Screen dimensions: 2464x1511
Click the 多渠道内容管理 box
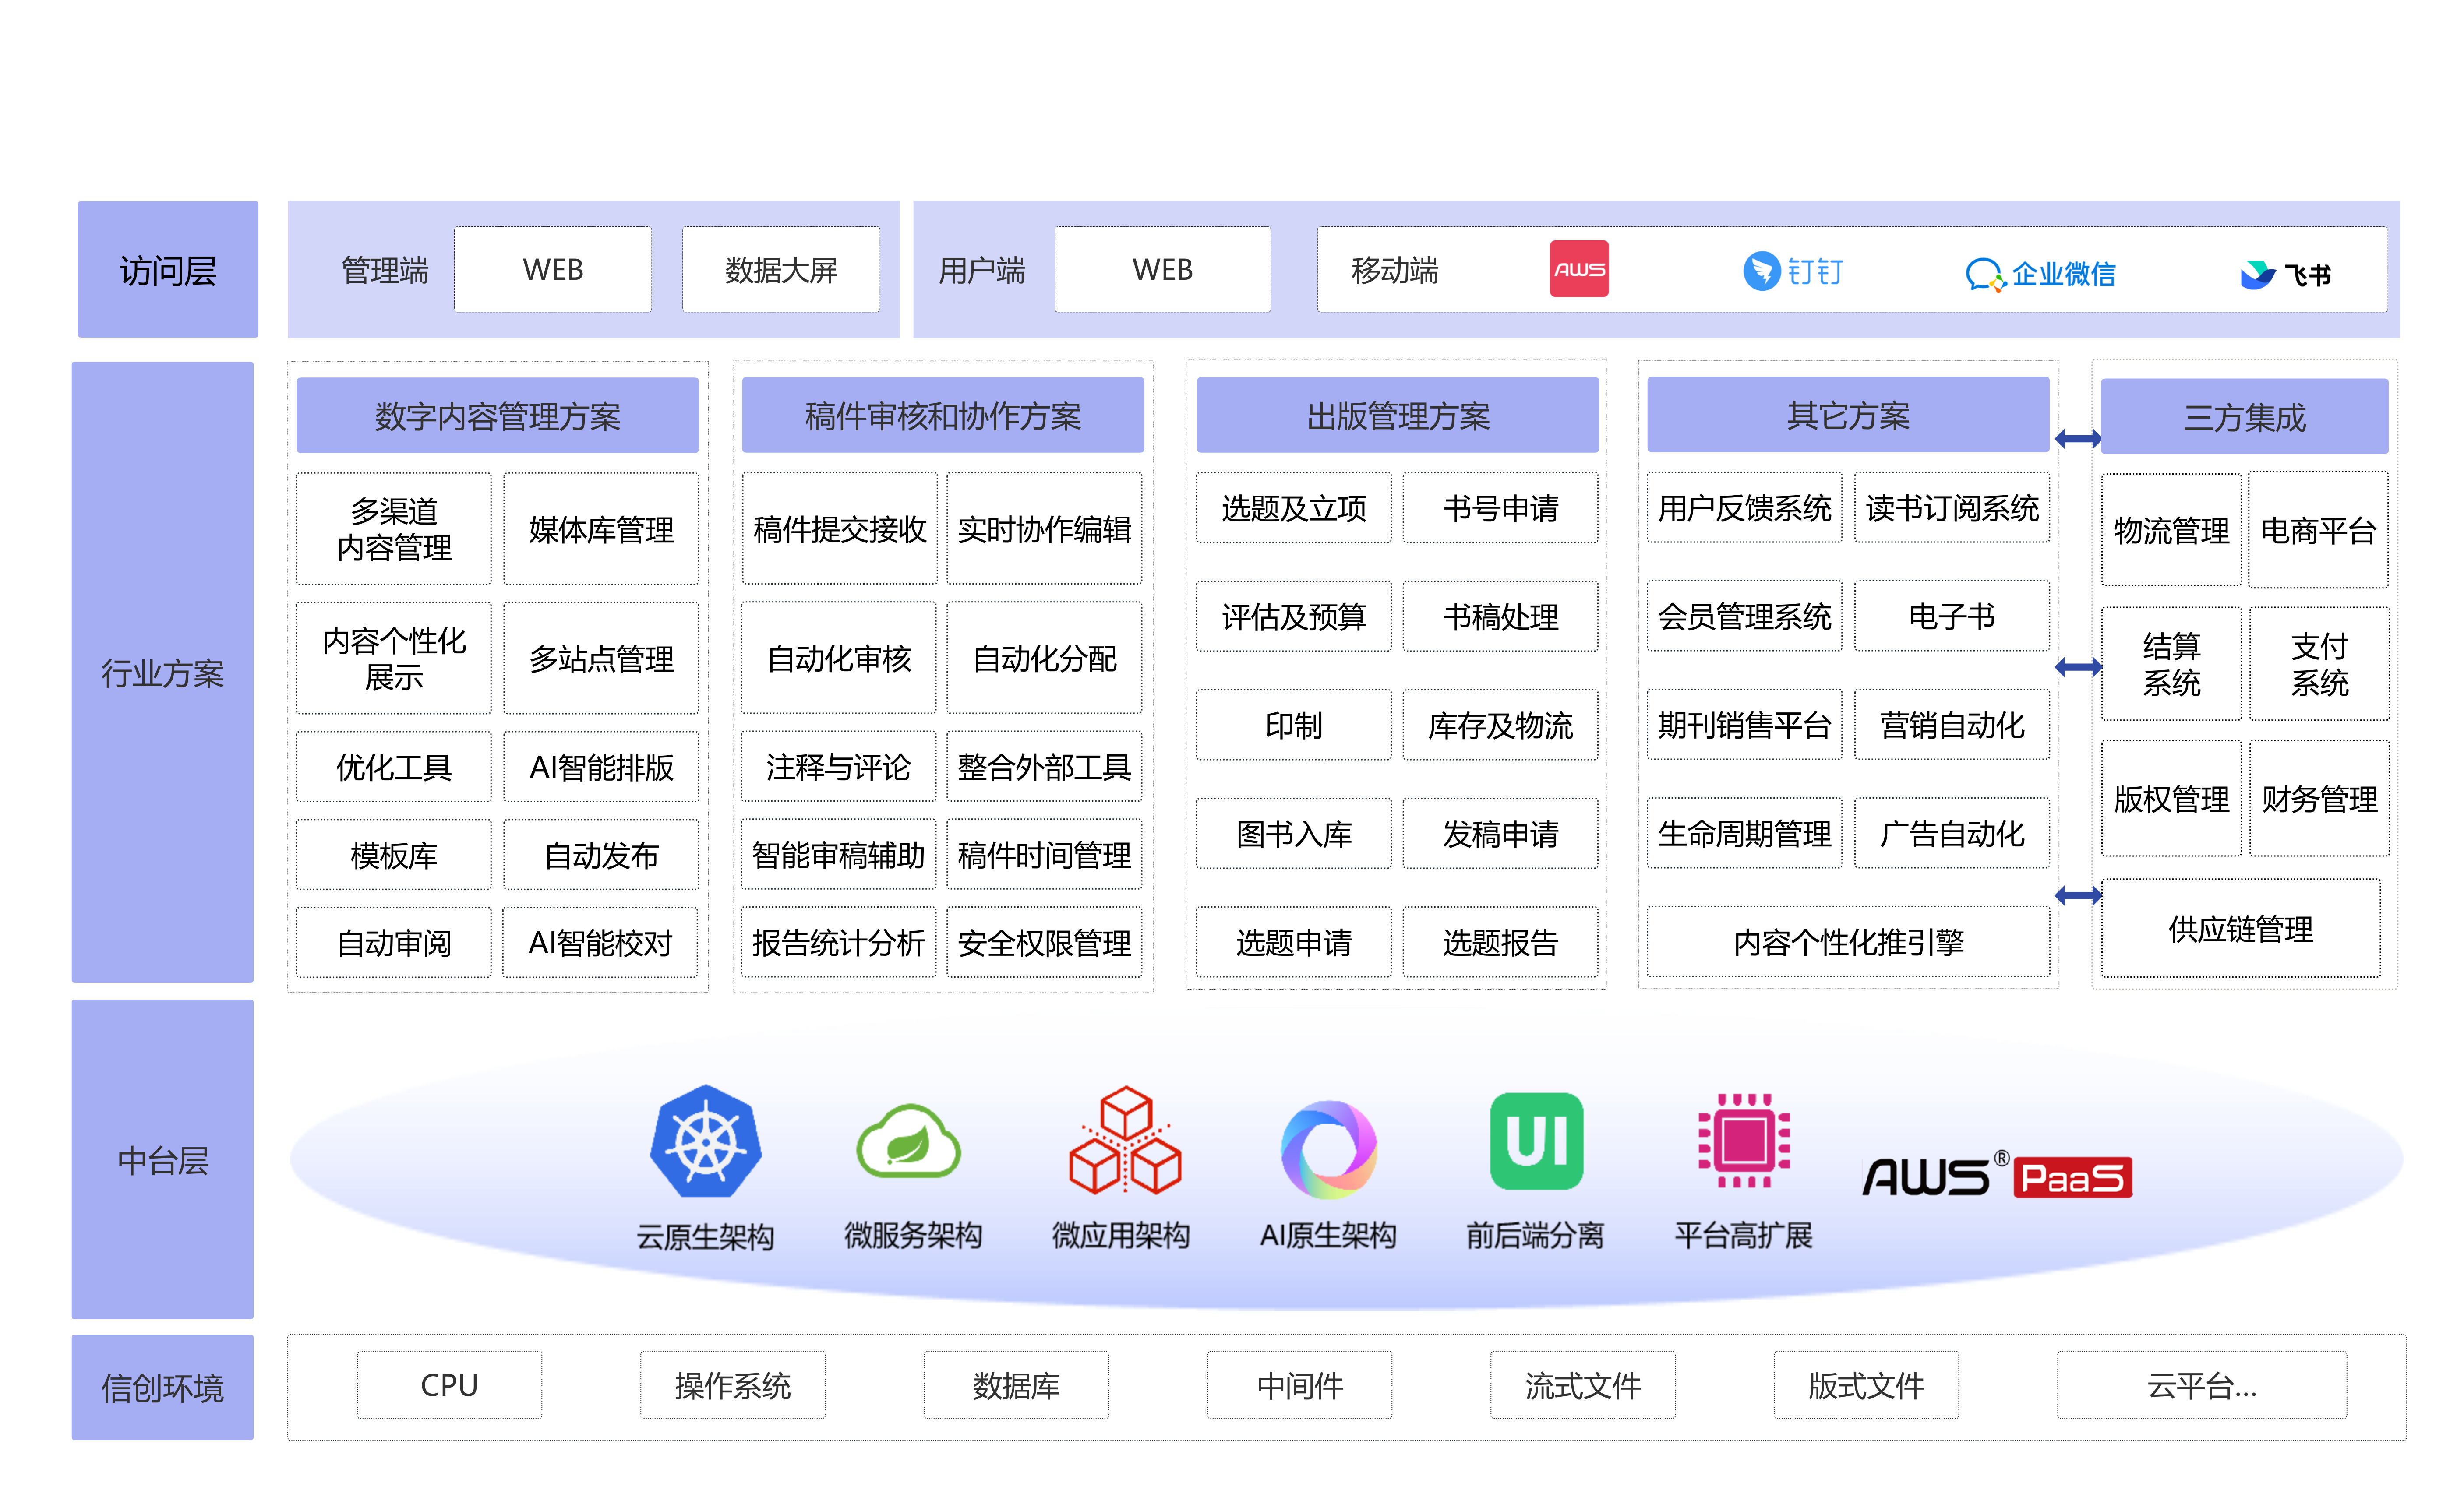point(394,528)
